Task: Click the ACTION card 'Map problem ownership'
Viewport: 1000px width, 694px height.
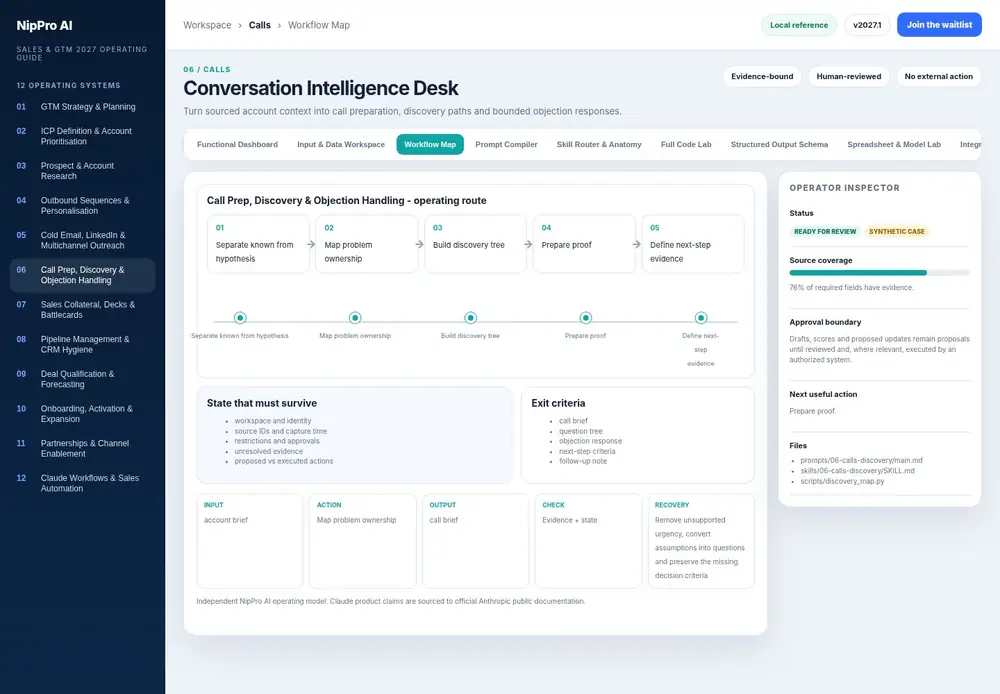Action: (362, 541)
